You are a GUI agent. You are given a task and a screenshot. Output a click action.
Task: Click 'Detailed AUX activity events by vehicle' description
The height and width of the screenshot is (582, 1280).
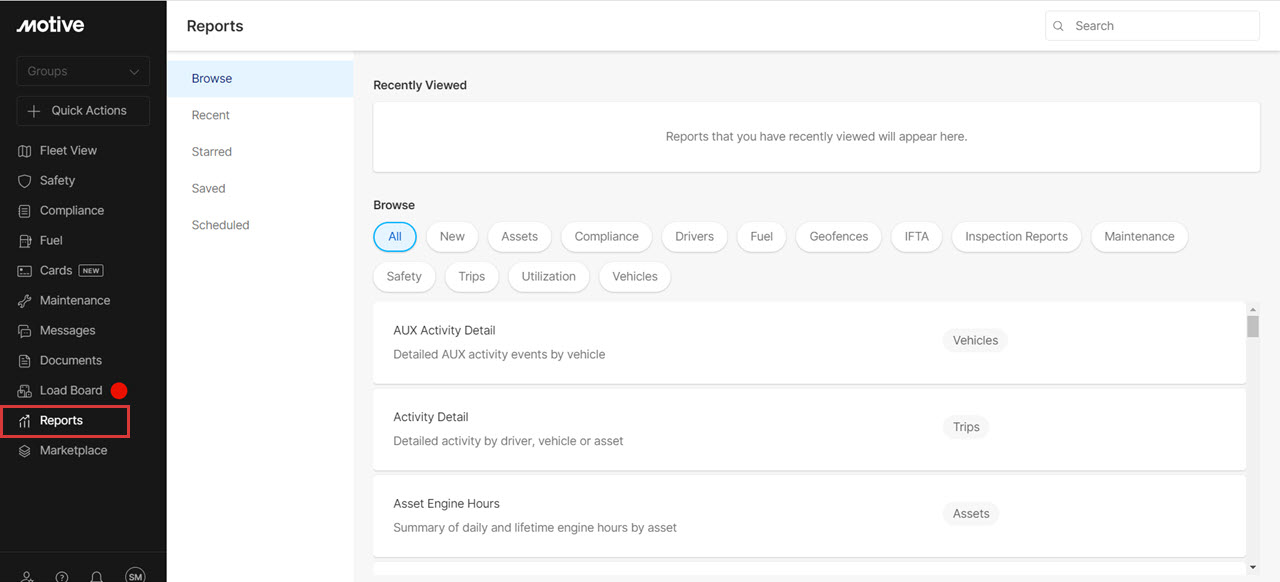(x=499, y=355)
